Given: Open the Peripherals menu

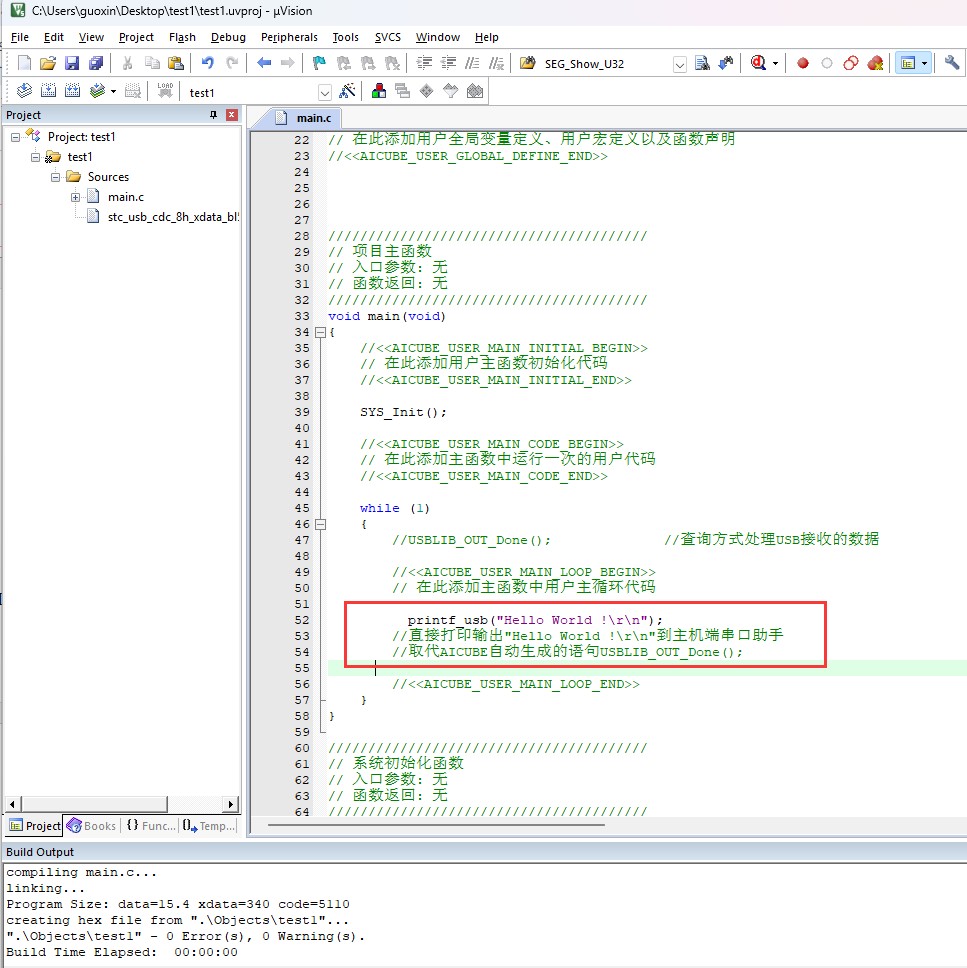Looking at the screenshot, I should coord(289,37).
